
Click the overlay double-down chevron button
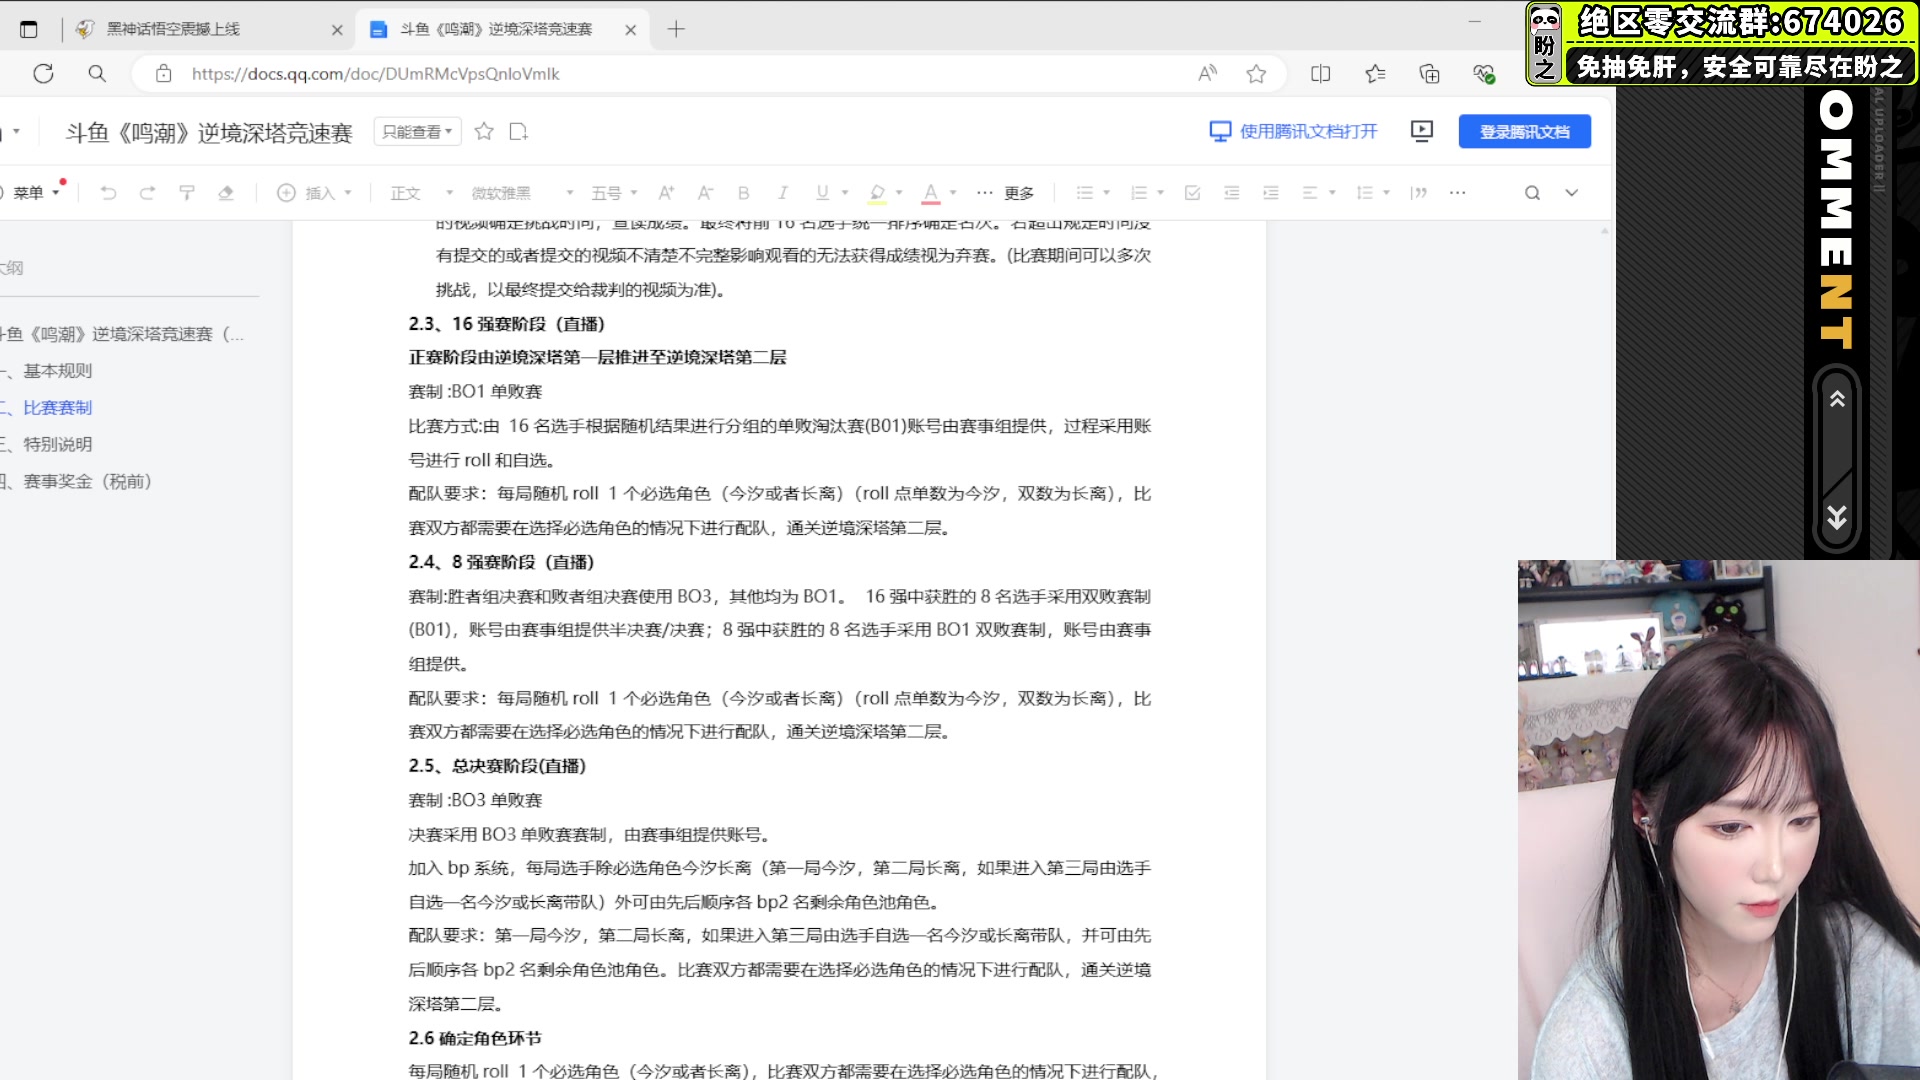(x=1837, y=517)
